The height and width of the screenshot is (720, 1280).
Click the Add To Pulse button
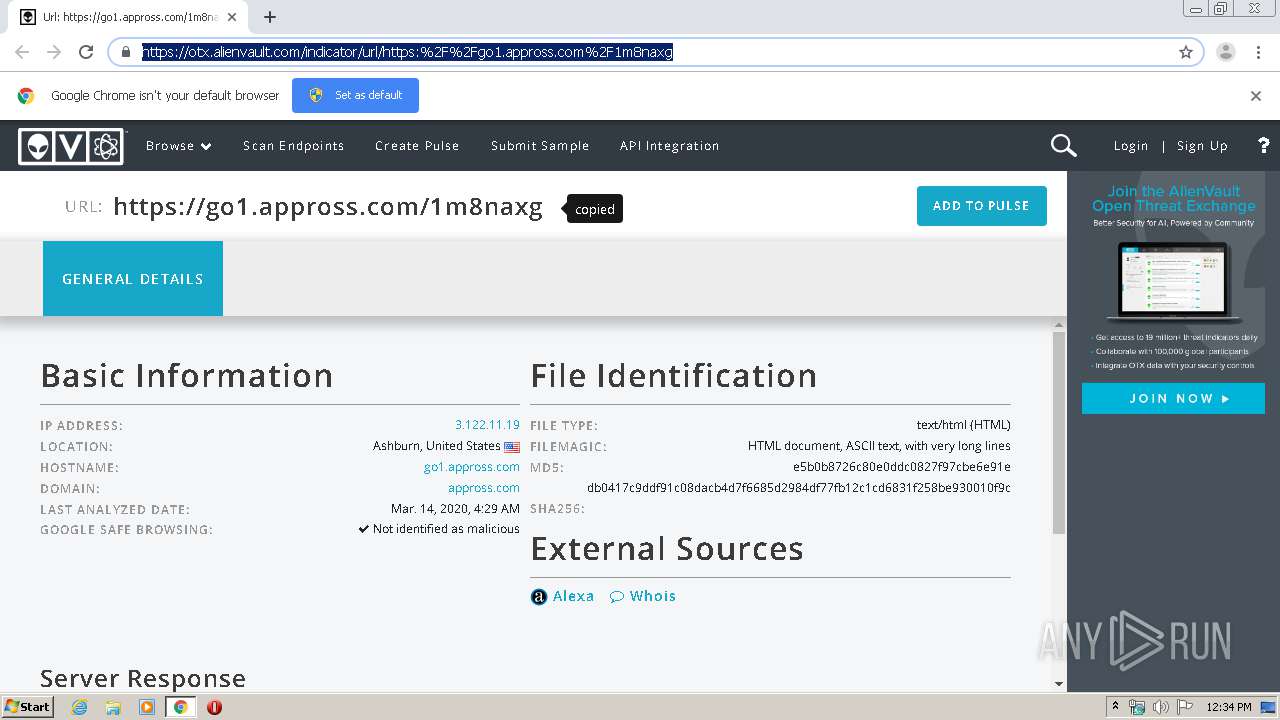(x=981, y=206)
